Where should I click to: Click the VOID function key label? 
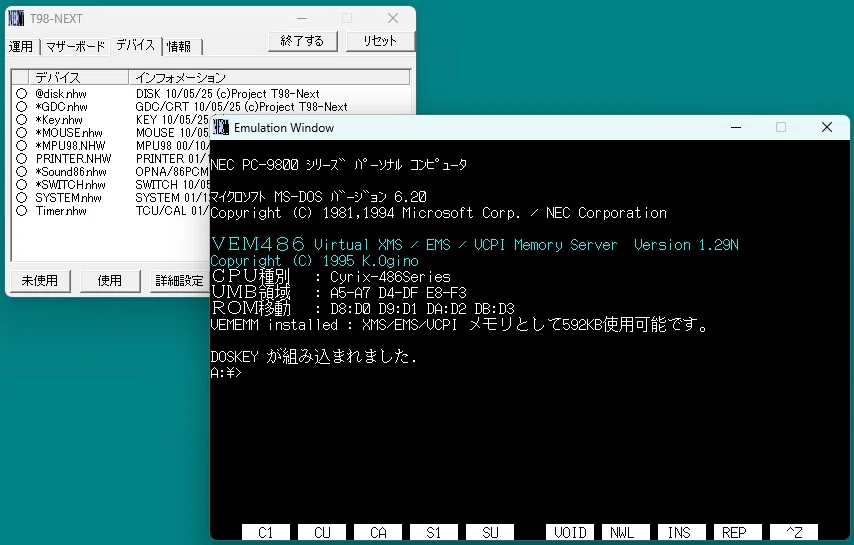(570, 532)
